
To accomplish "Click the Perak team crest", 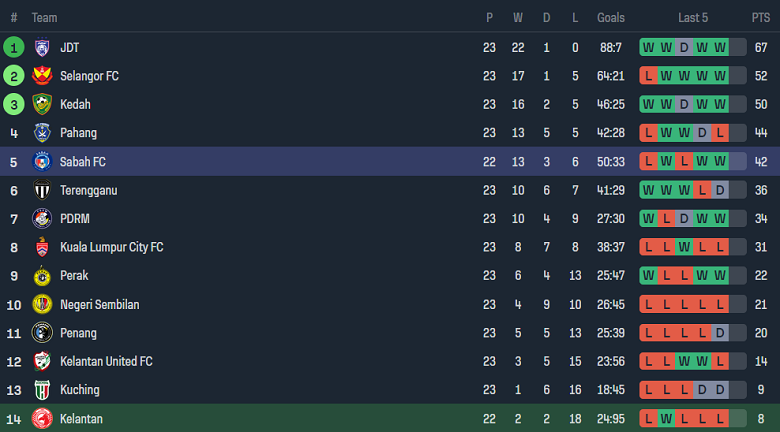I will click(42, 275).
